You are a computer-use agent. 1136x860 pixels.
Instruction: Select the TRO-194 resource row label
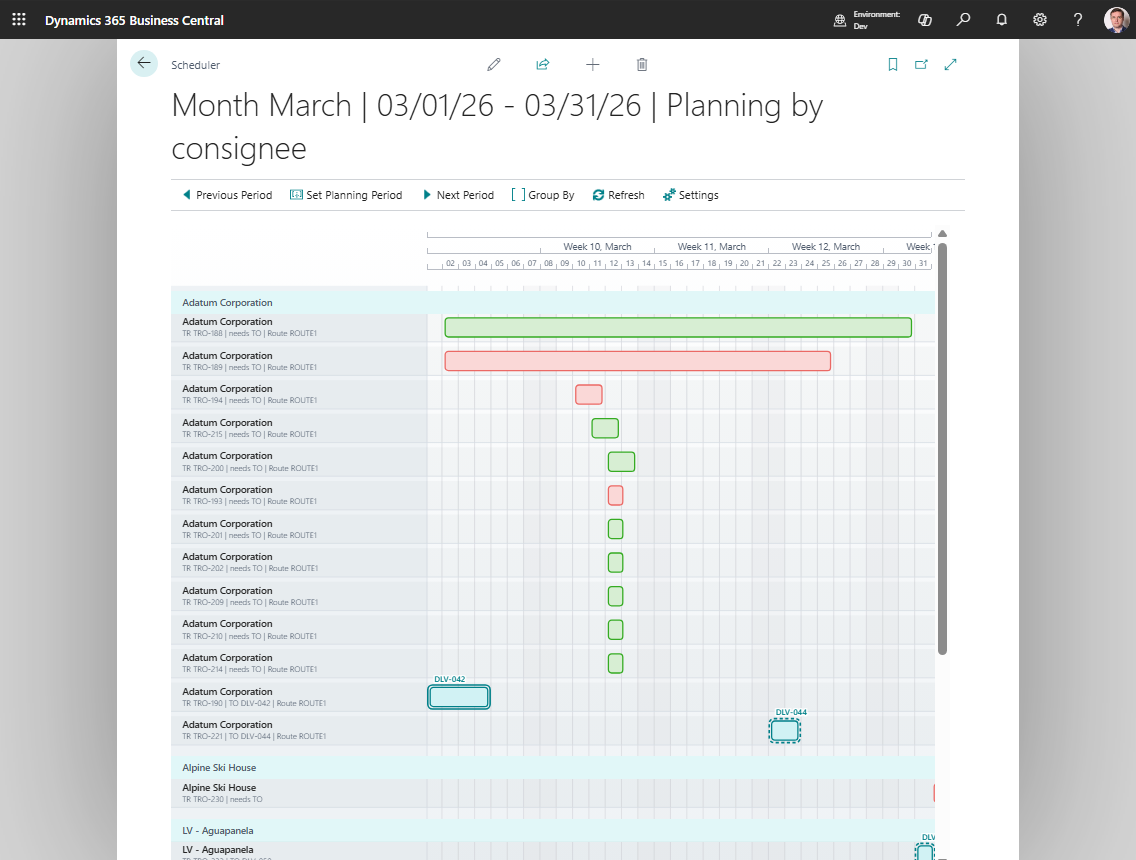(x=299, y=394)
